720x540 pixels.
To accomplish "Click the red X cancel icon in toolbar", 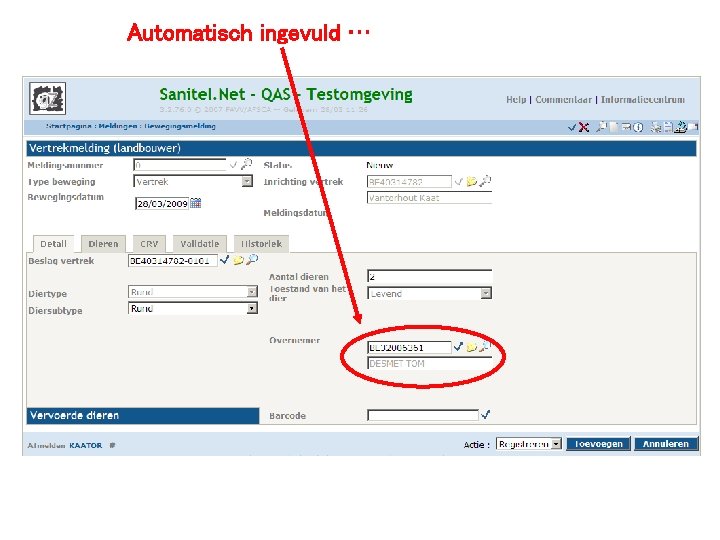I will coord(584,127).
